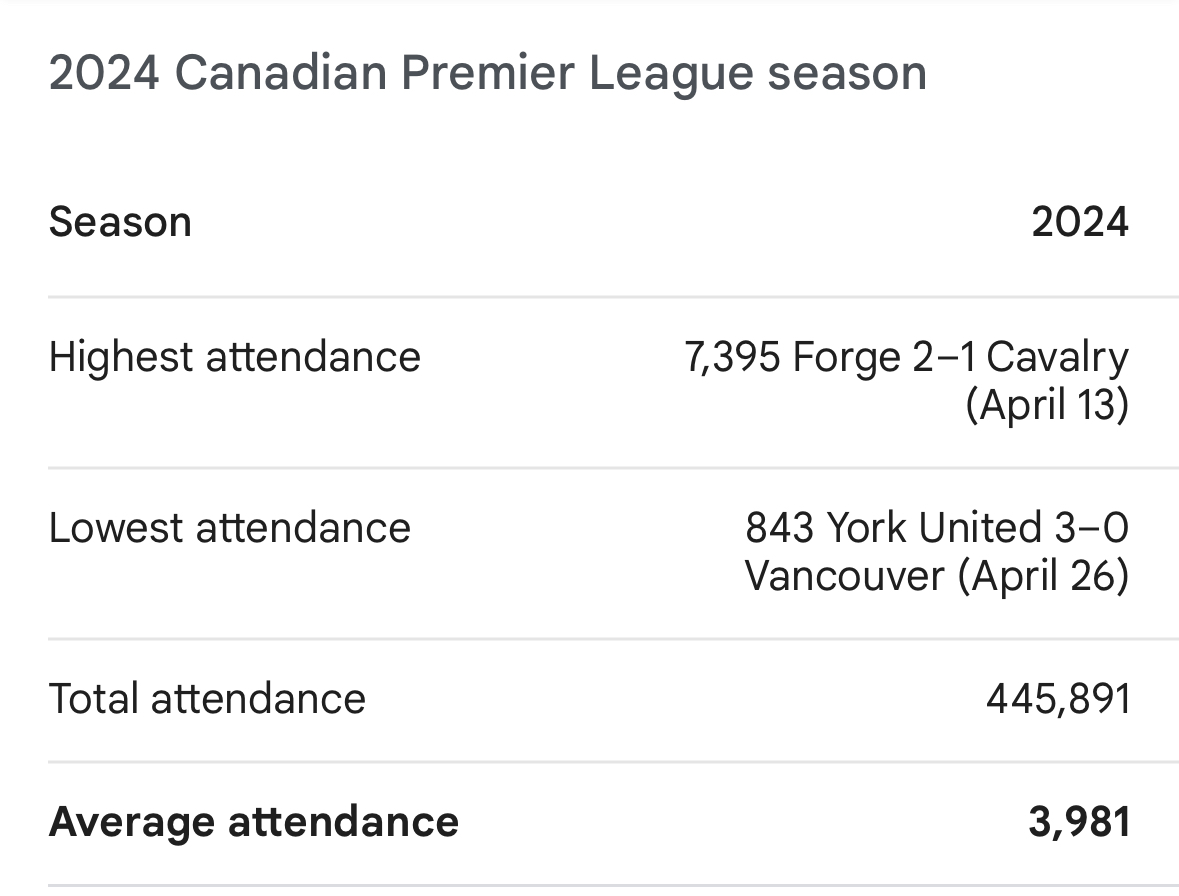
Task: Select the 7,395 highest attendance figure
Action: pos(732,357)
